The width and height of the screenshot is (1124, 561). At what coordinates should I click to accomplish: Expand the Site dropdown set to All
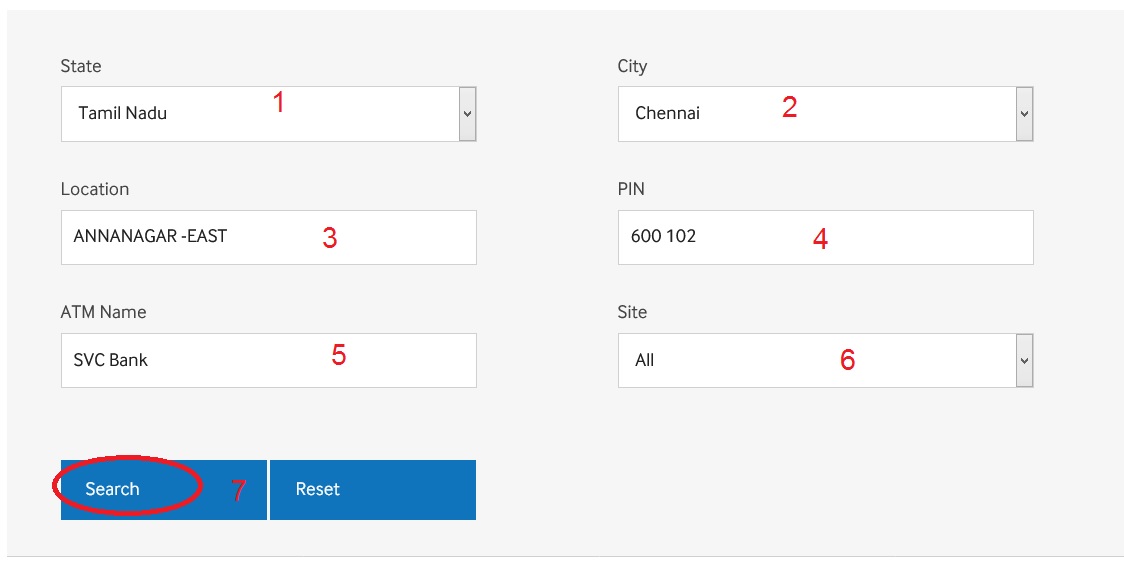point(825,360)
